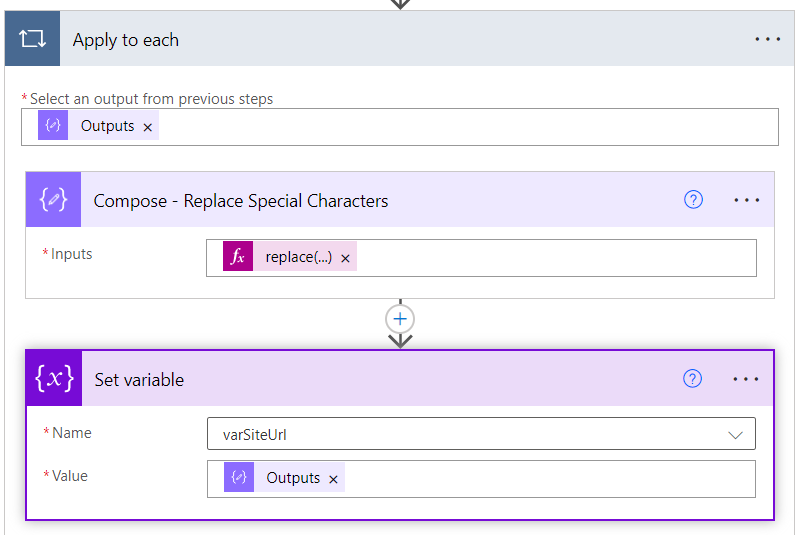The image size is (797, 535).
Task: Click the 'Inputs' label
Action: pos(72,254)
